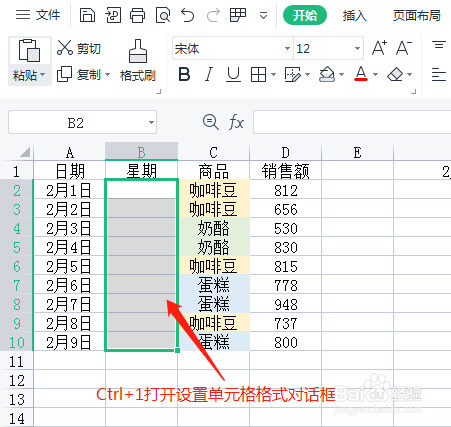Open Print Preview icon
This screenshot has width=451, height=427.
pyautogui.click(x=163, y=15)
